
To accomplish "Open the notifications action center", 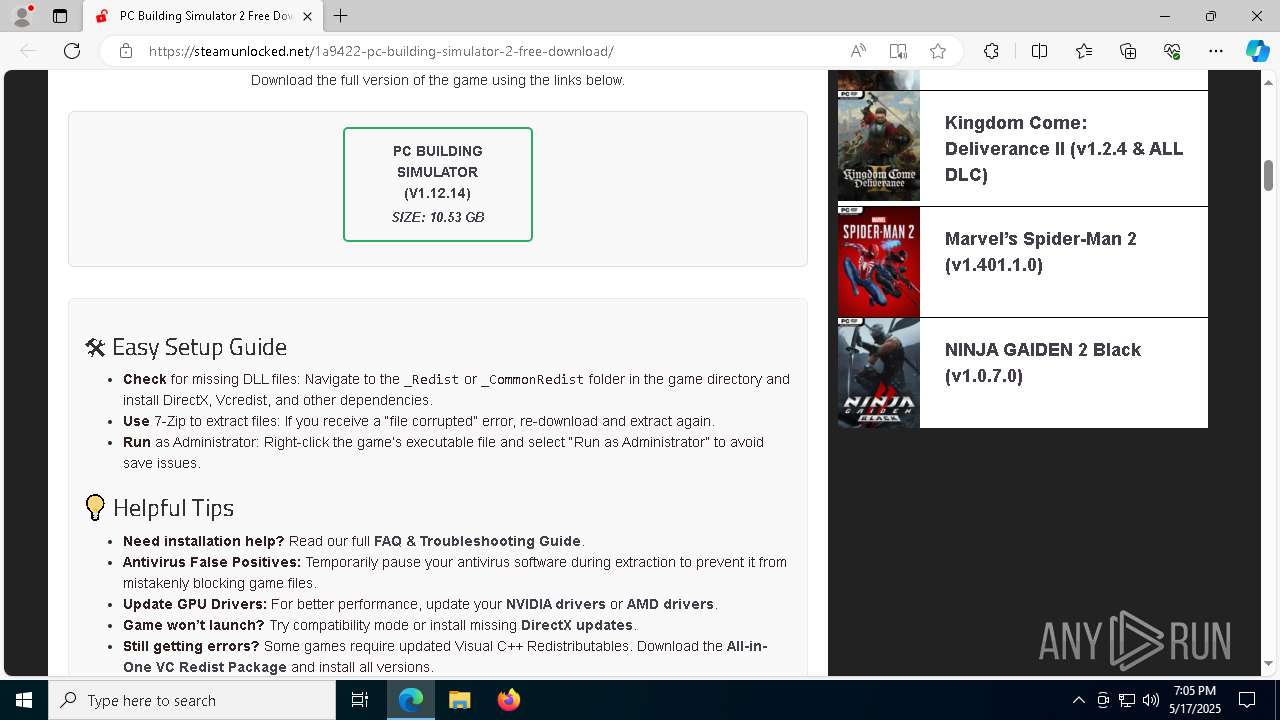I will pyautogui.click(x=1247, y=700).
